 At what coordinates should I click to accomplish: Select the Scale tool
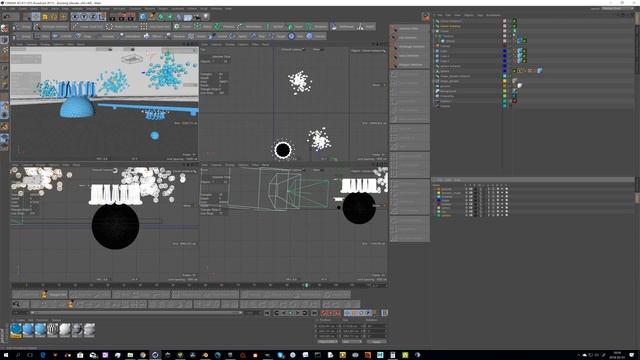pos(45,17)
